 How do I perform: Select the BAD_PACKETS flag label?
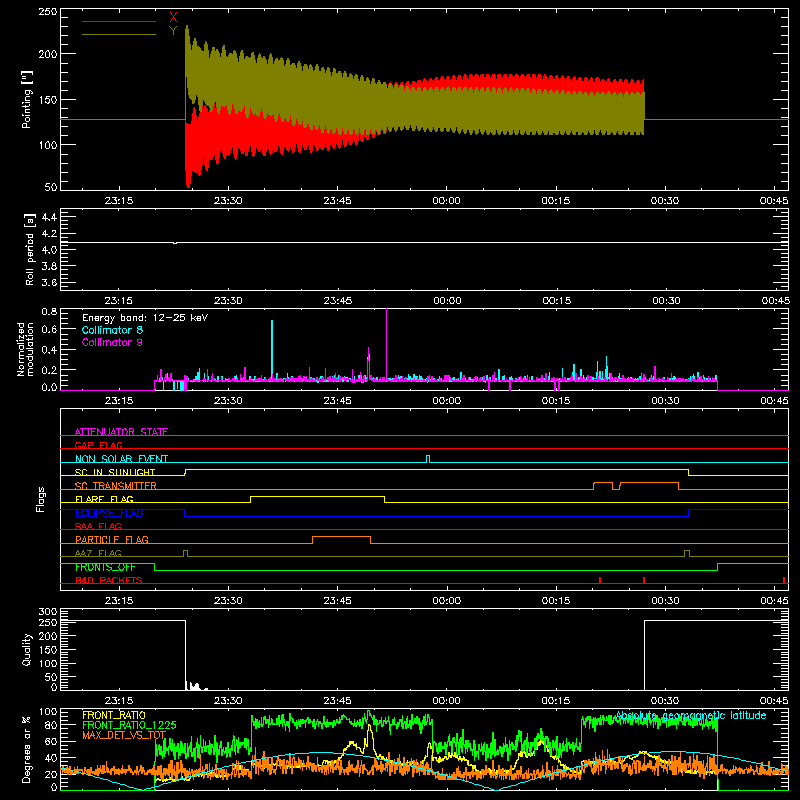tap(109, 580)
